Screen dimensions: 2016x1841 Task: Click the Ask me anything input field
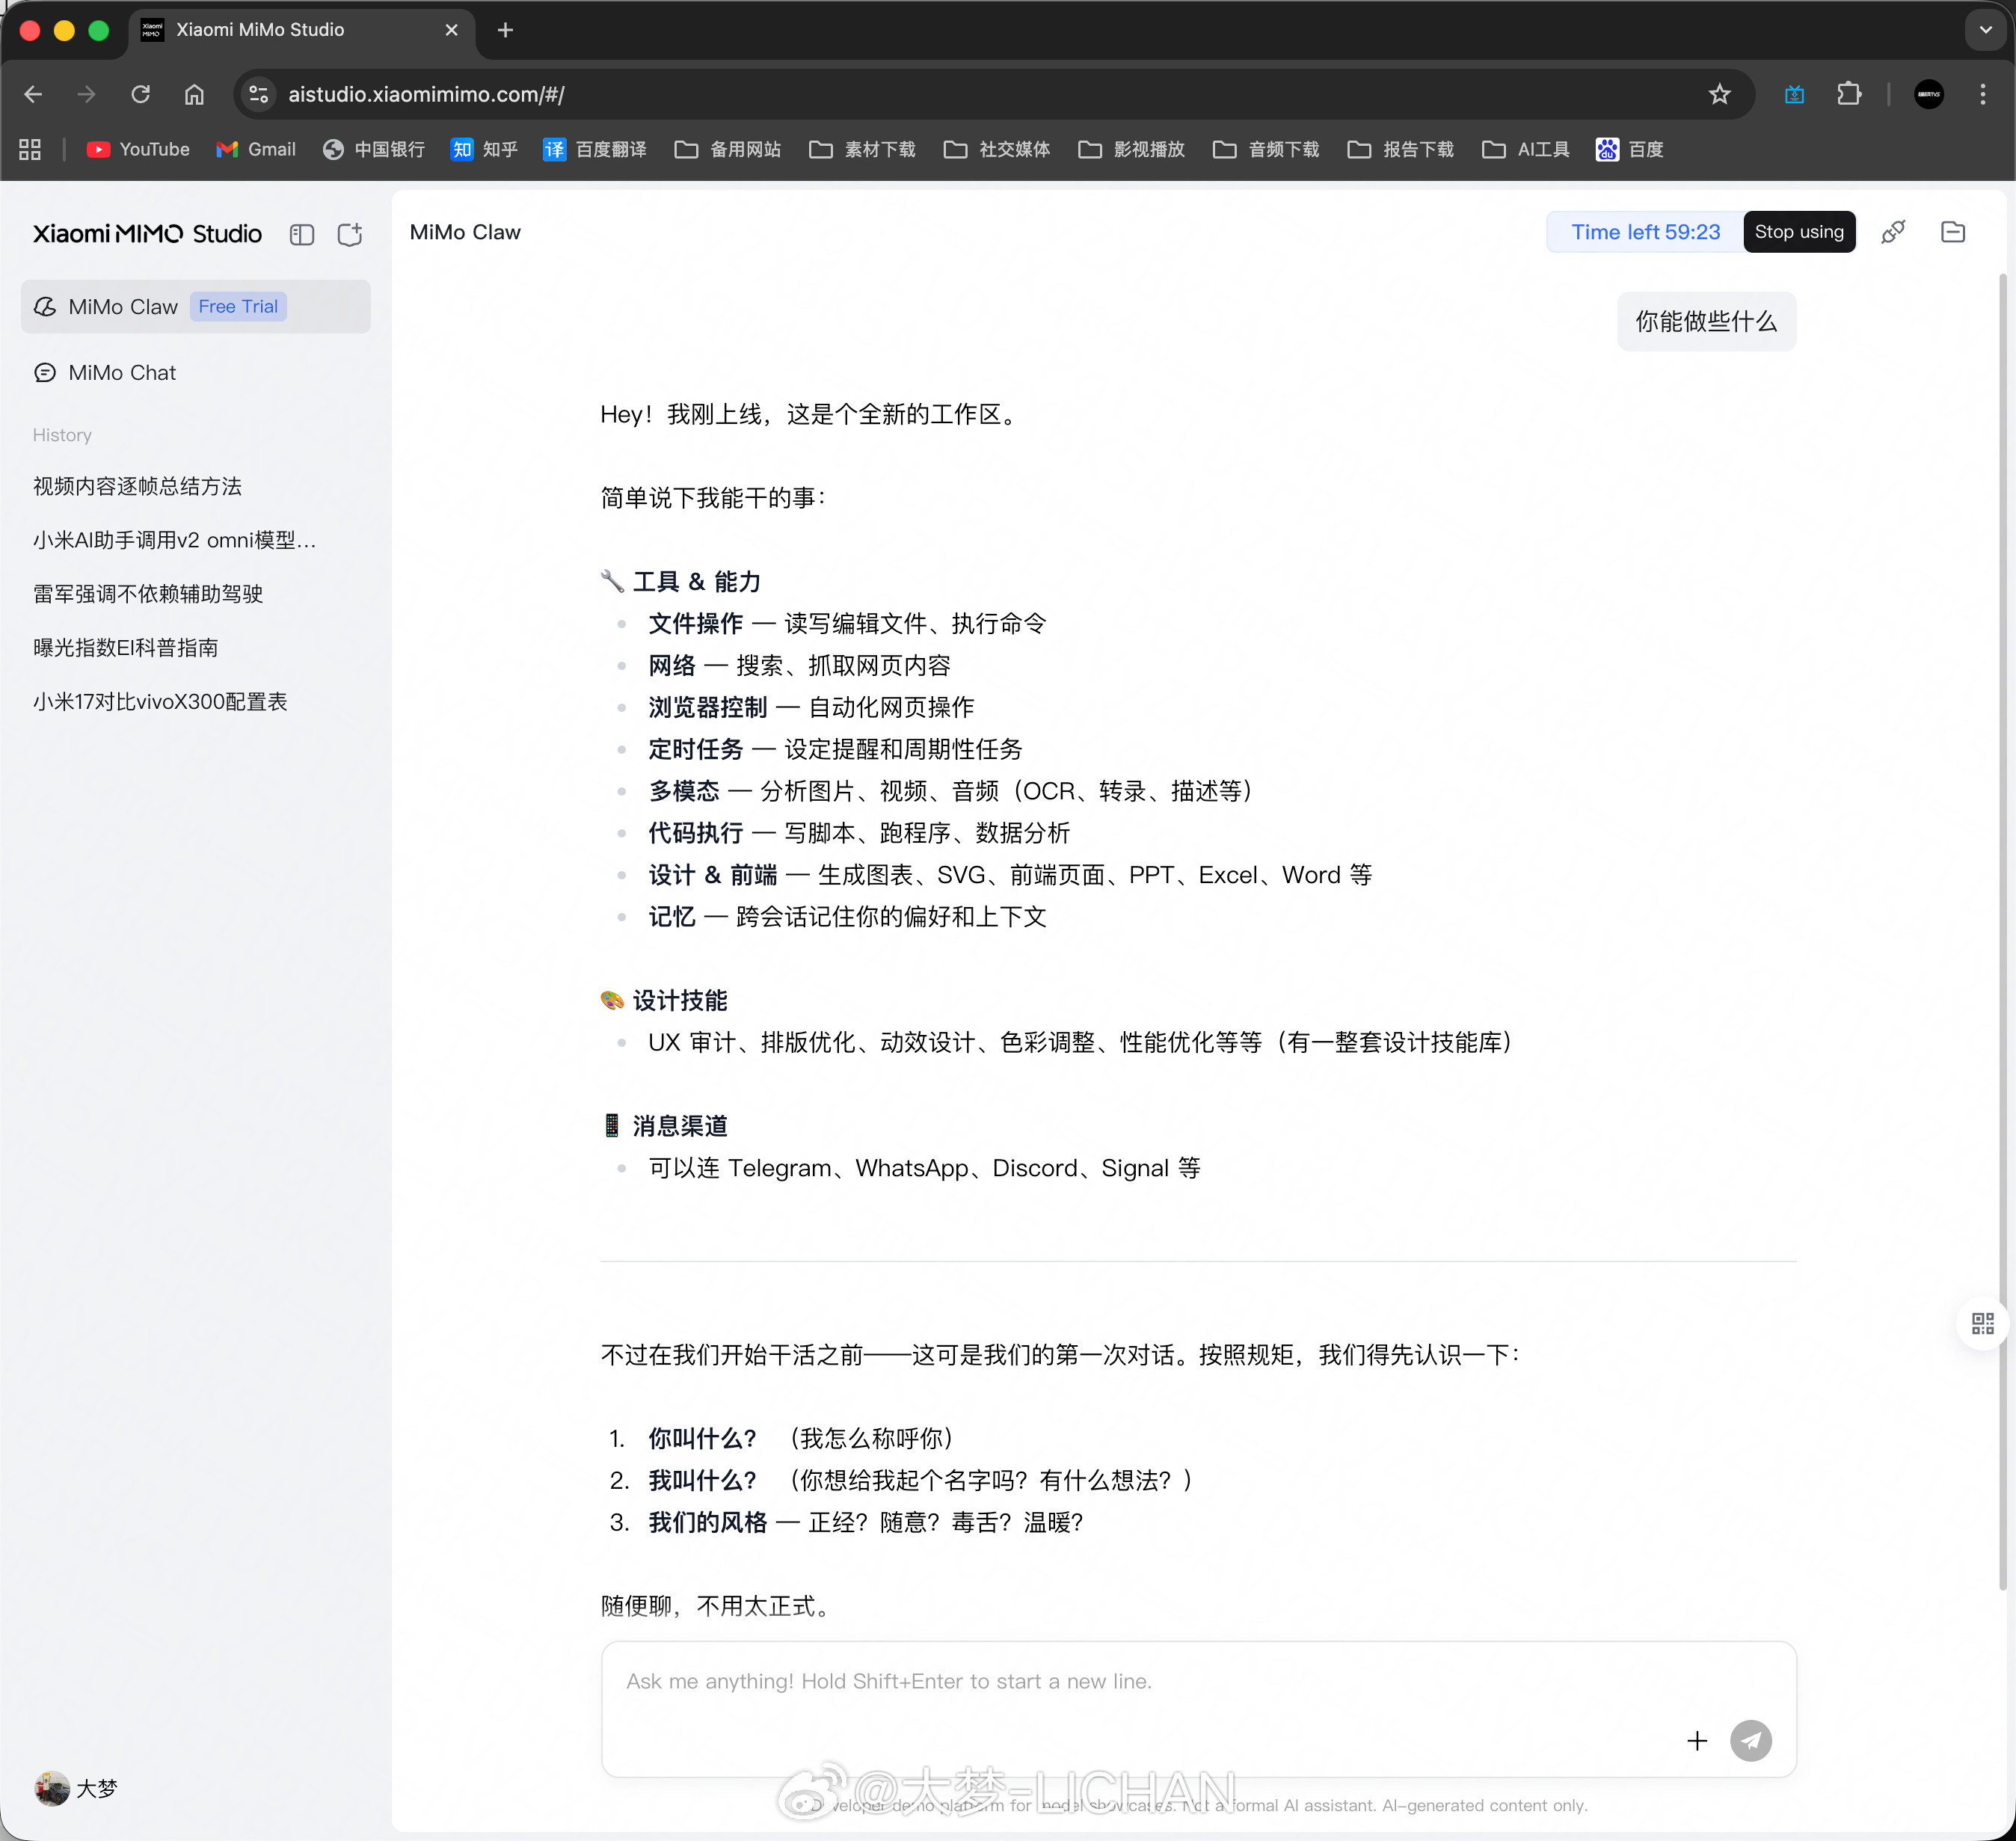pos(1100,1681)
